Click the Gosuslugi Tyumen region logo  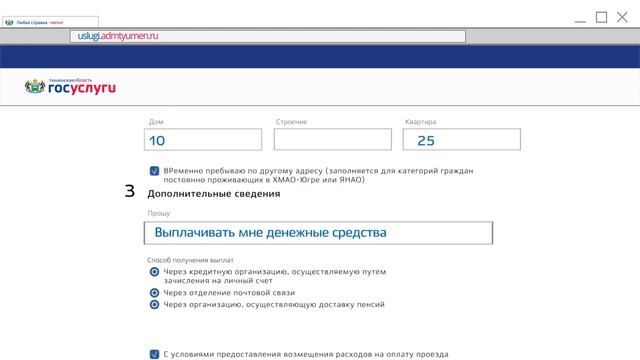click(70, 87)
